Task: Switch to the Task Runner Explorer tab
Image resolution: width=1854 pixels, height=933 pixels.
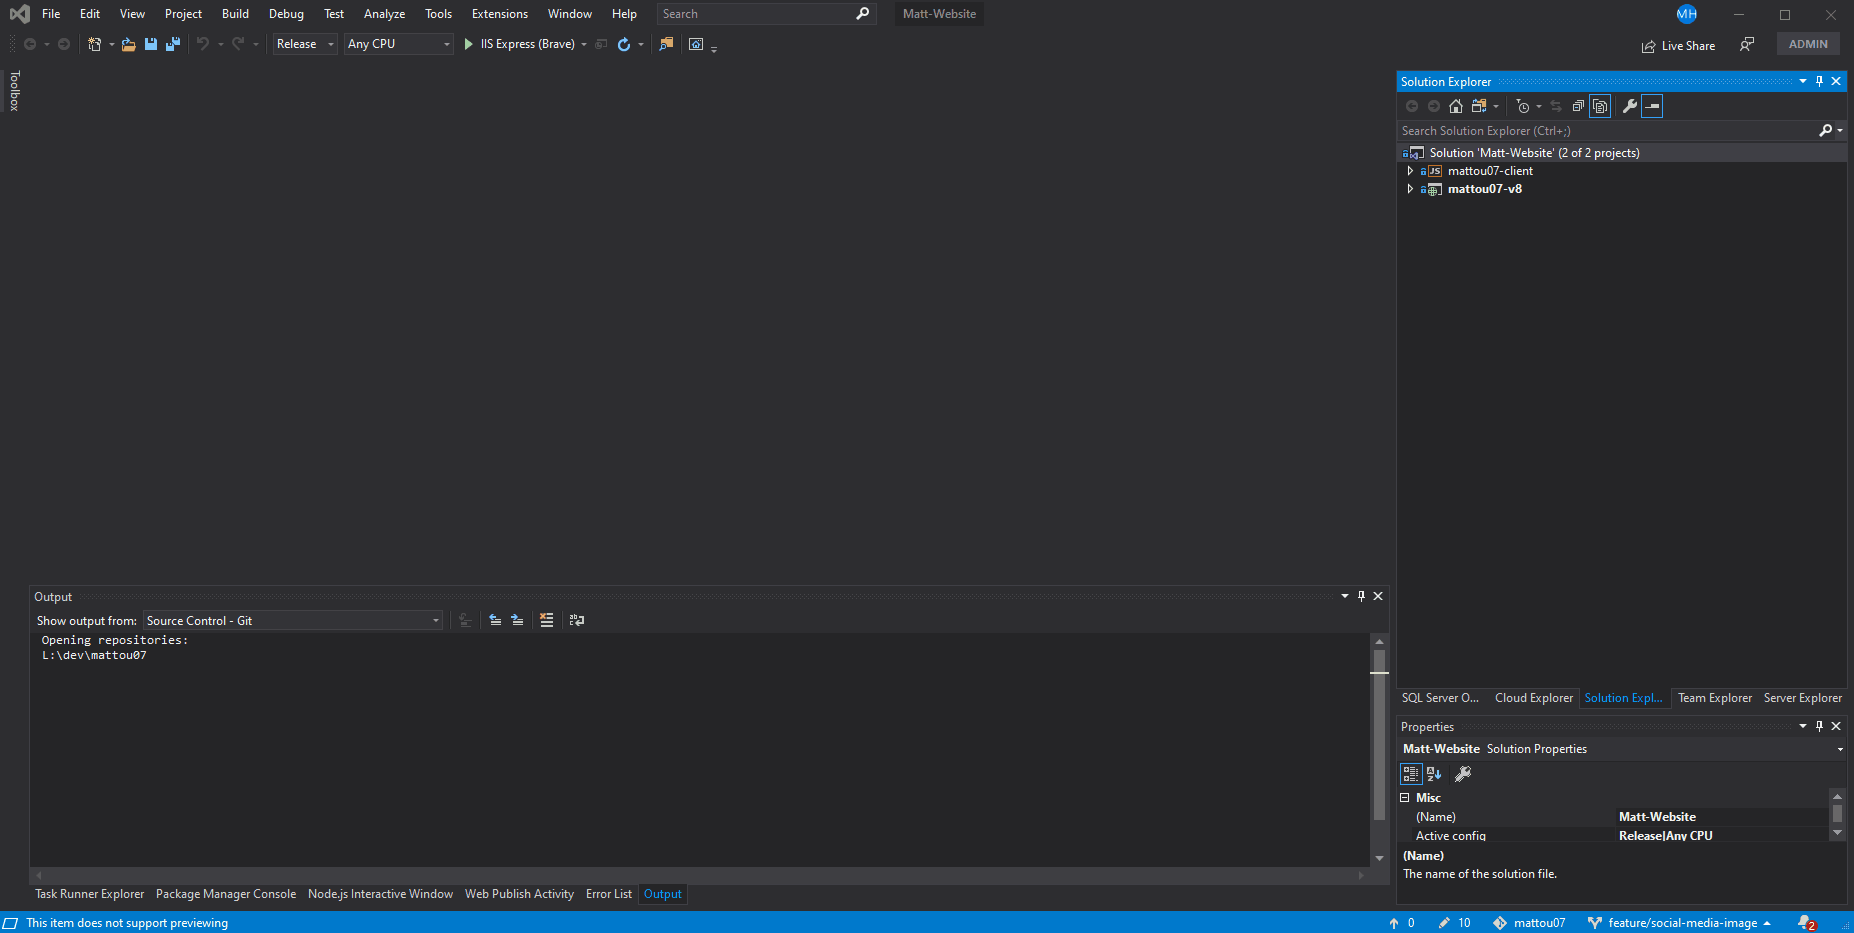Action: tap(90, 894)
